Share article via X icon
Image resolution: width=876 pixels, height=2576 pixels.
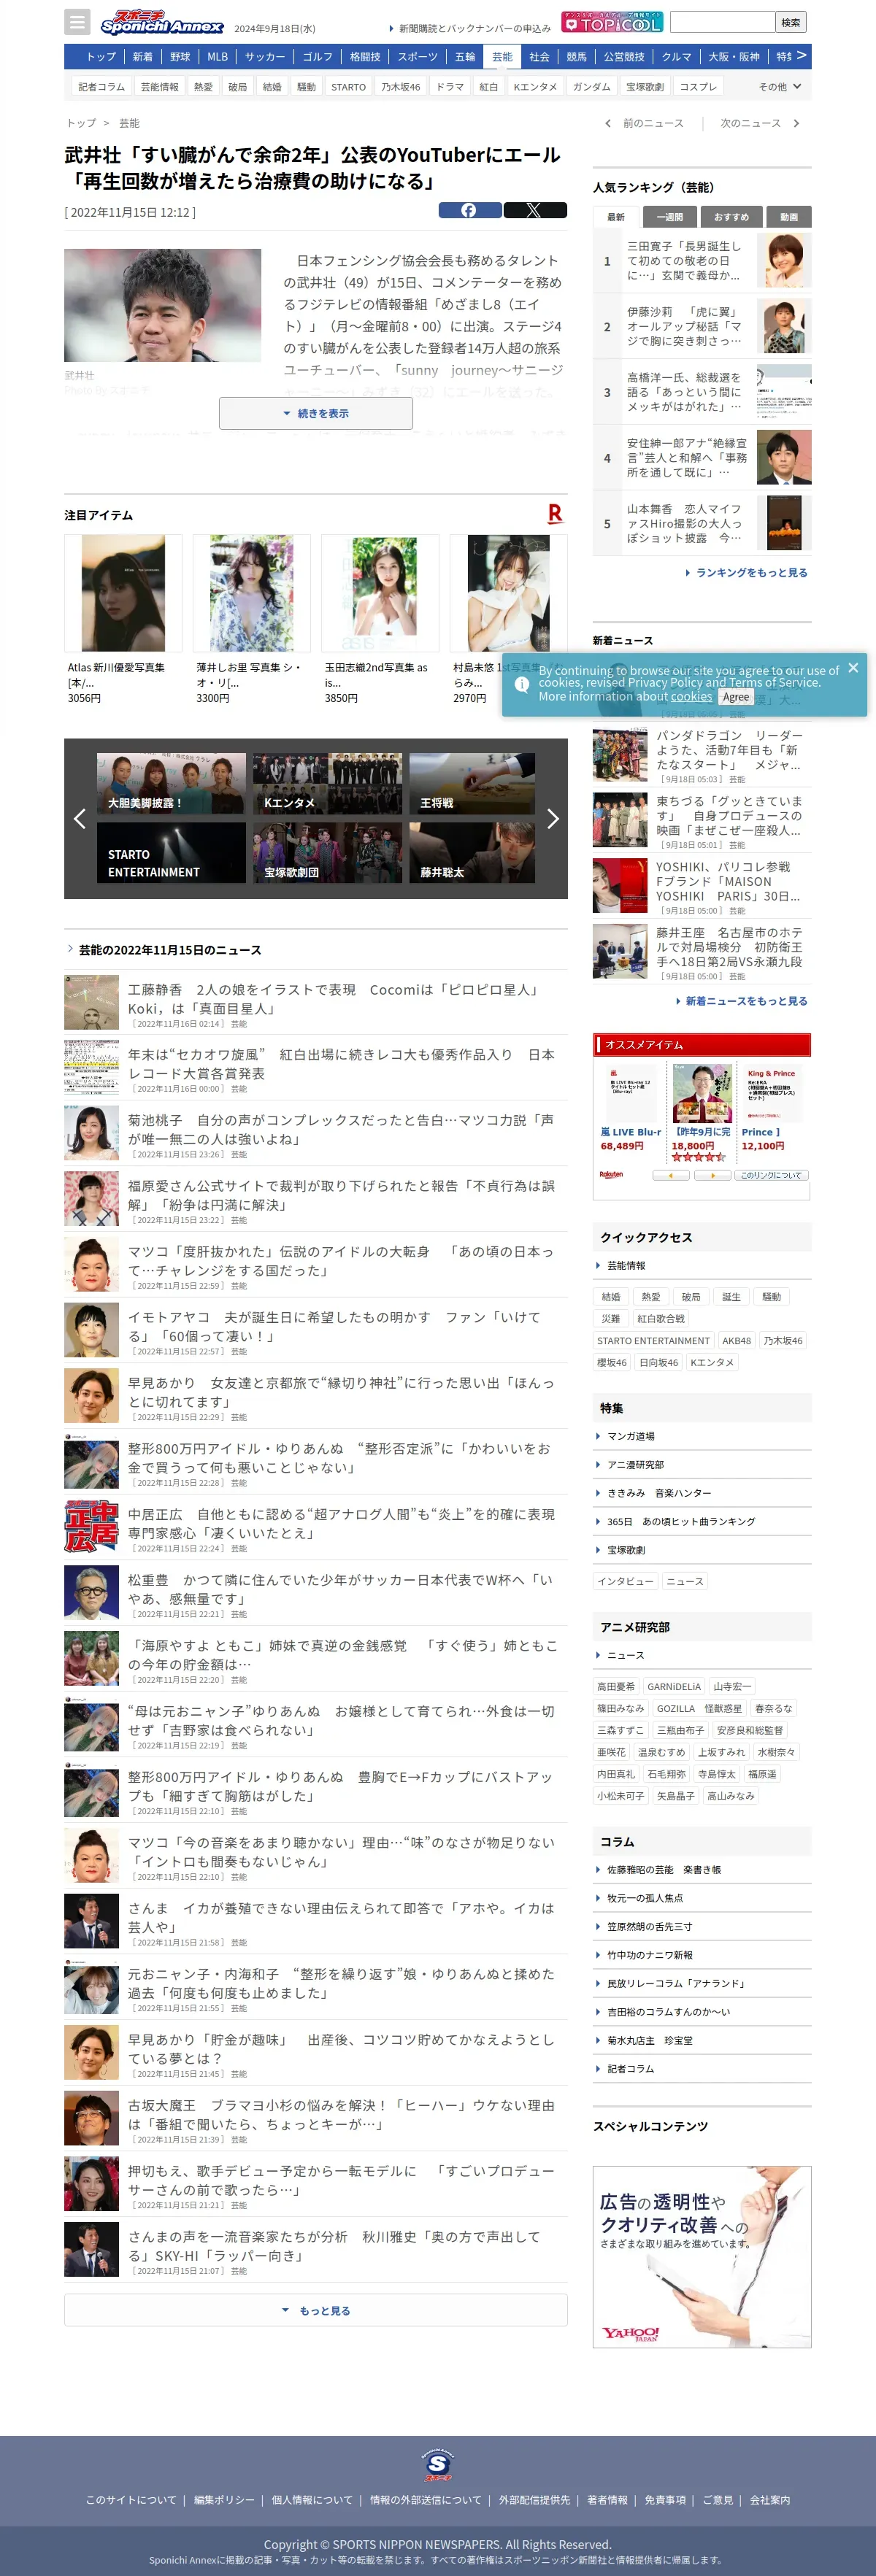[535, 210]
